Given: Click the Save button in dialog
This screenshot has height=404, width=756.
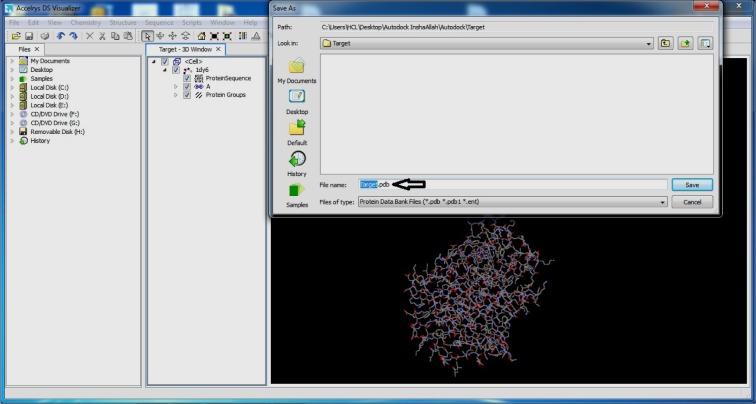Looking at the screenshot, I should pyautogui.click(x=691, y=185).
